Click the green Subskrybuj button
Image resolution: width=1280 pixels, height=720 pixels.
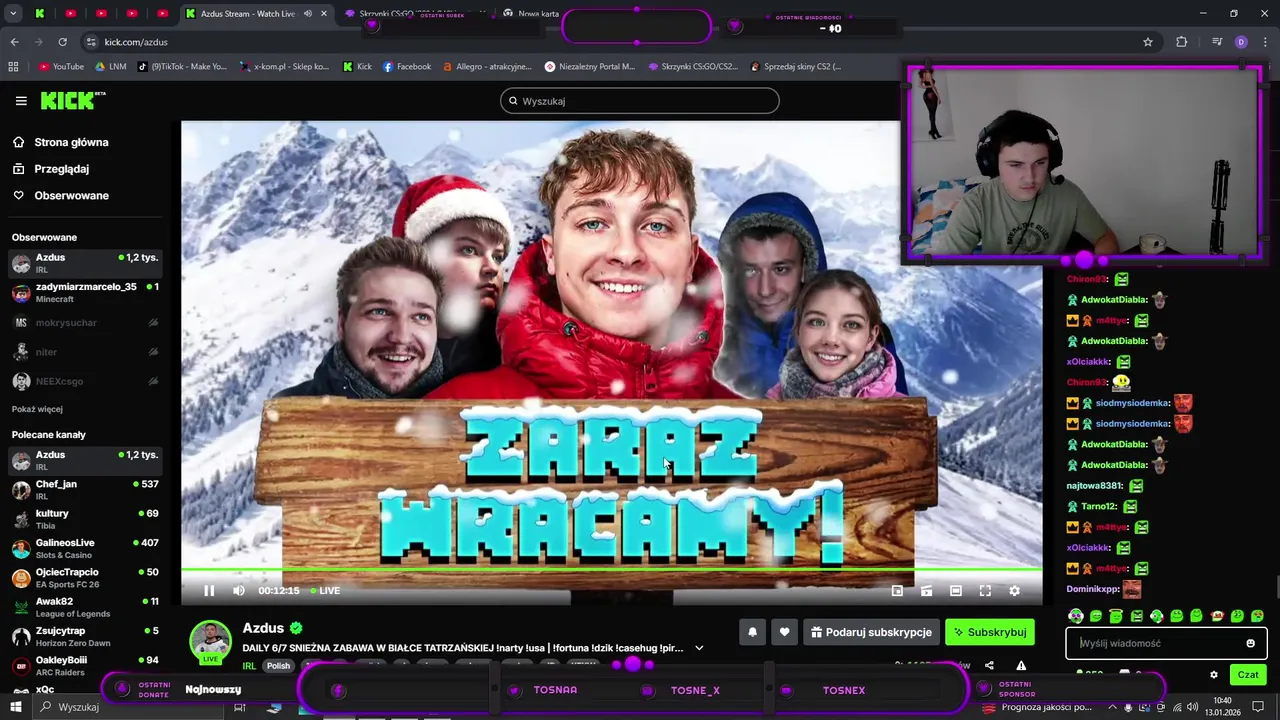pos(990,632)
